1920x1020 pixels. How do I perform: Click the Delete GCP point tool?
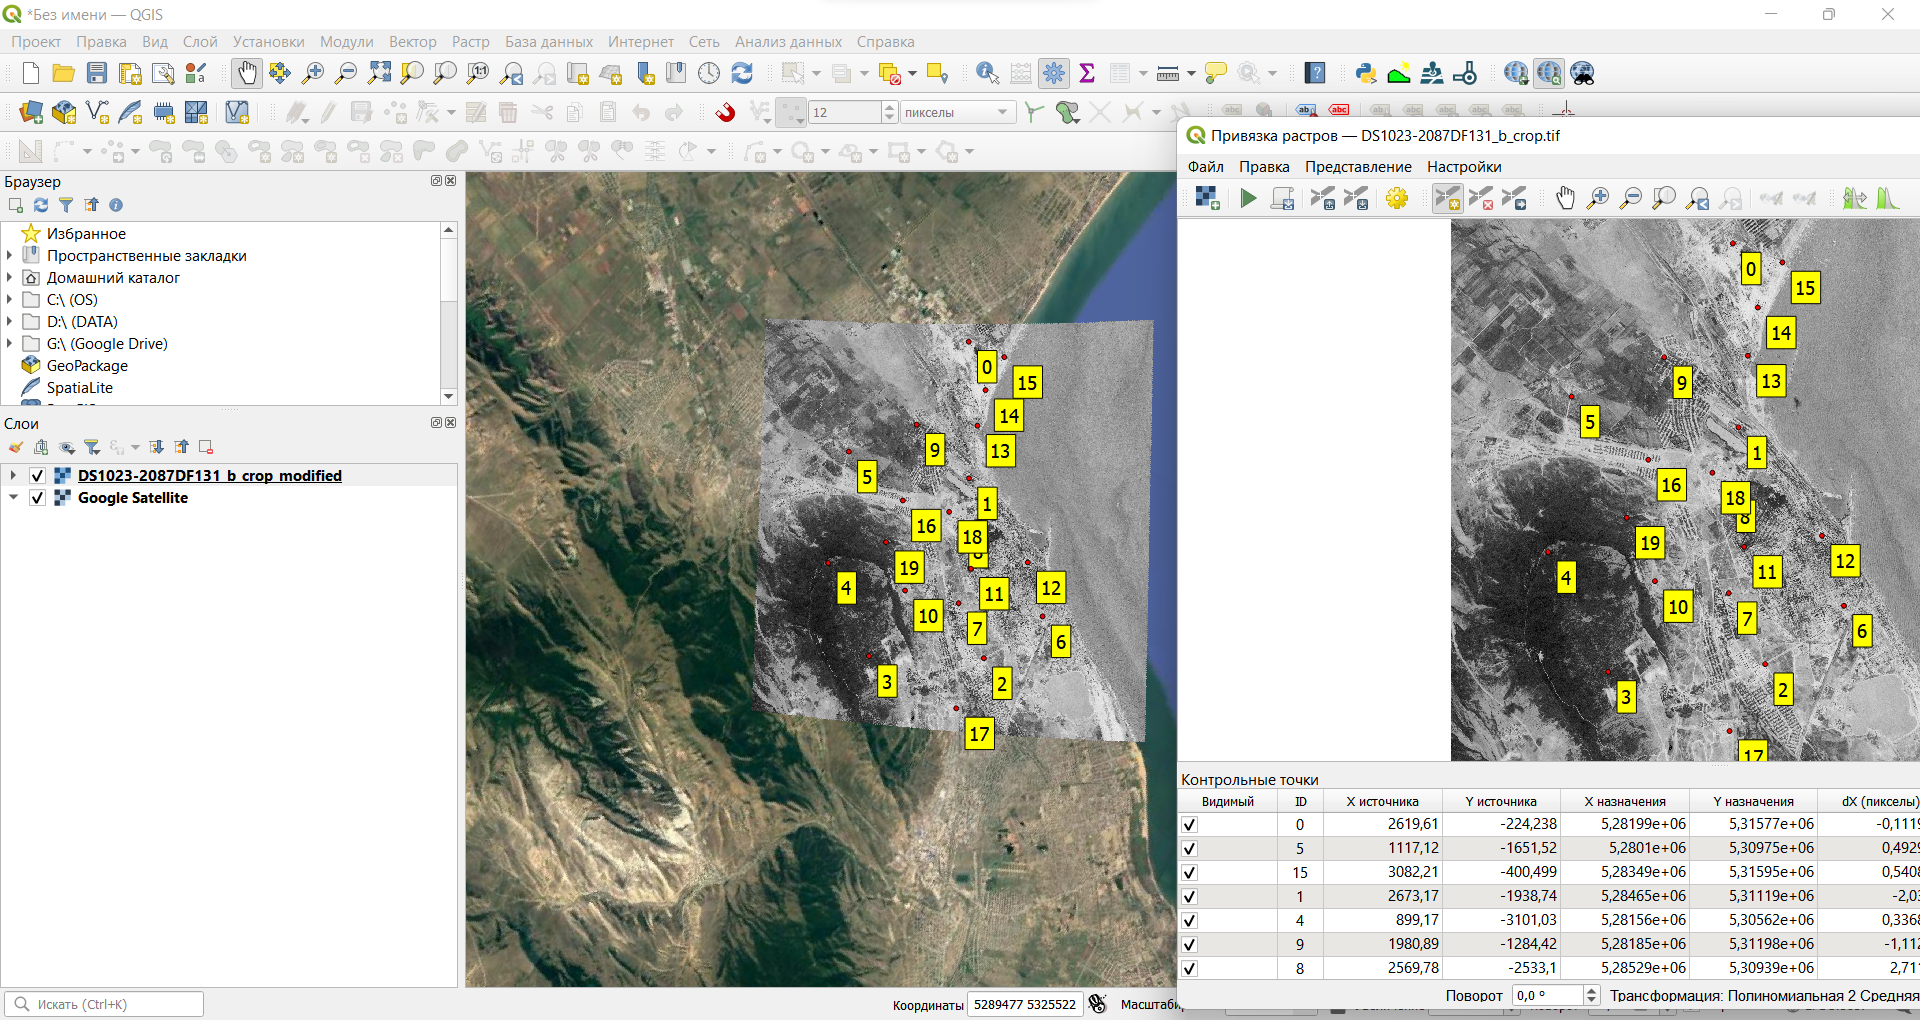click(1481, 199)
